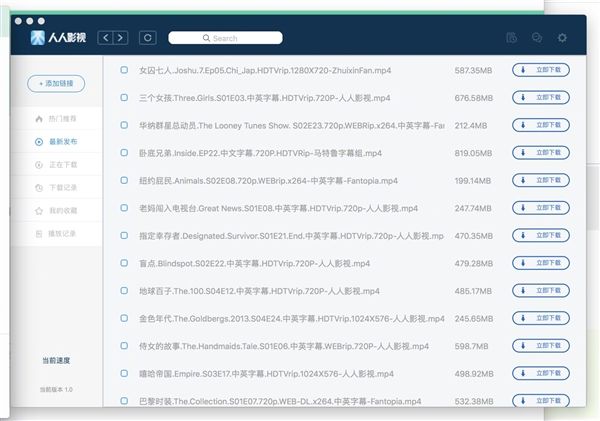Select the 指定幸存者.Designated.Survivor file name
600x421 pixels.
click(x=291, y=236)
